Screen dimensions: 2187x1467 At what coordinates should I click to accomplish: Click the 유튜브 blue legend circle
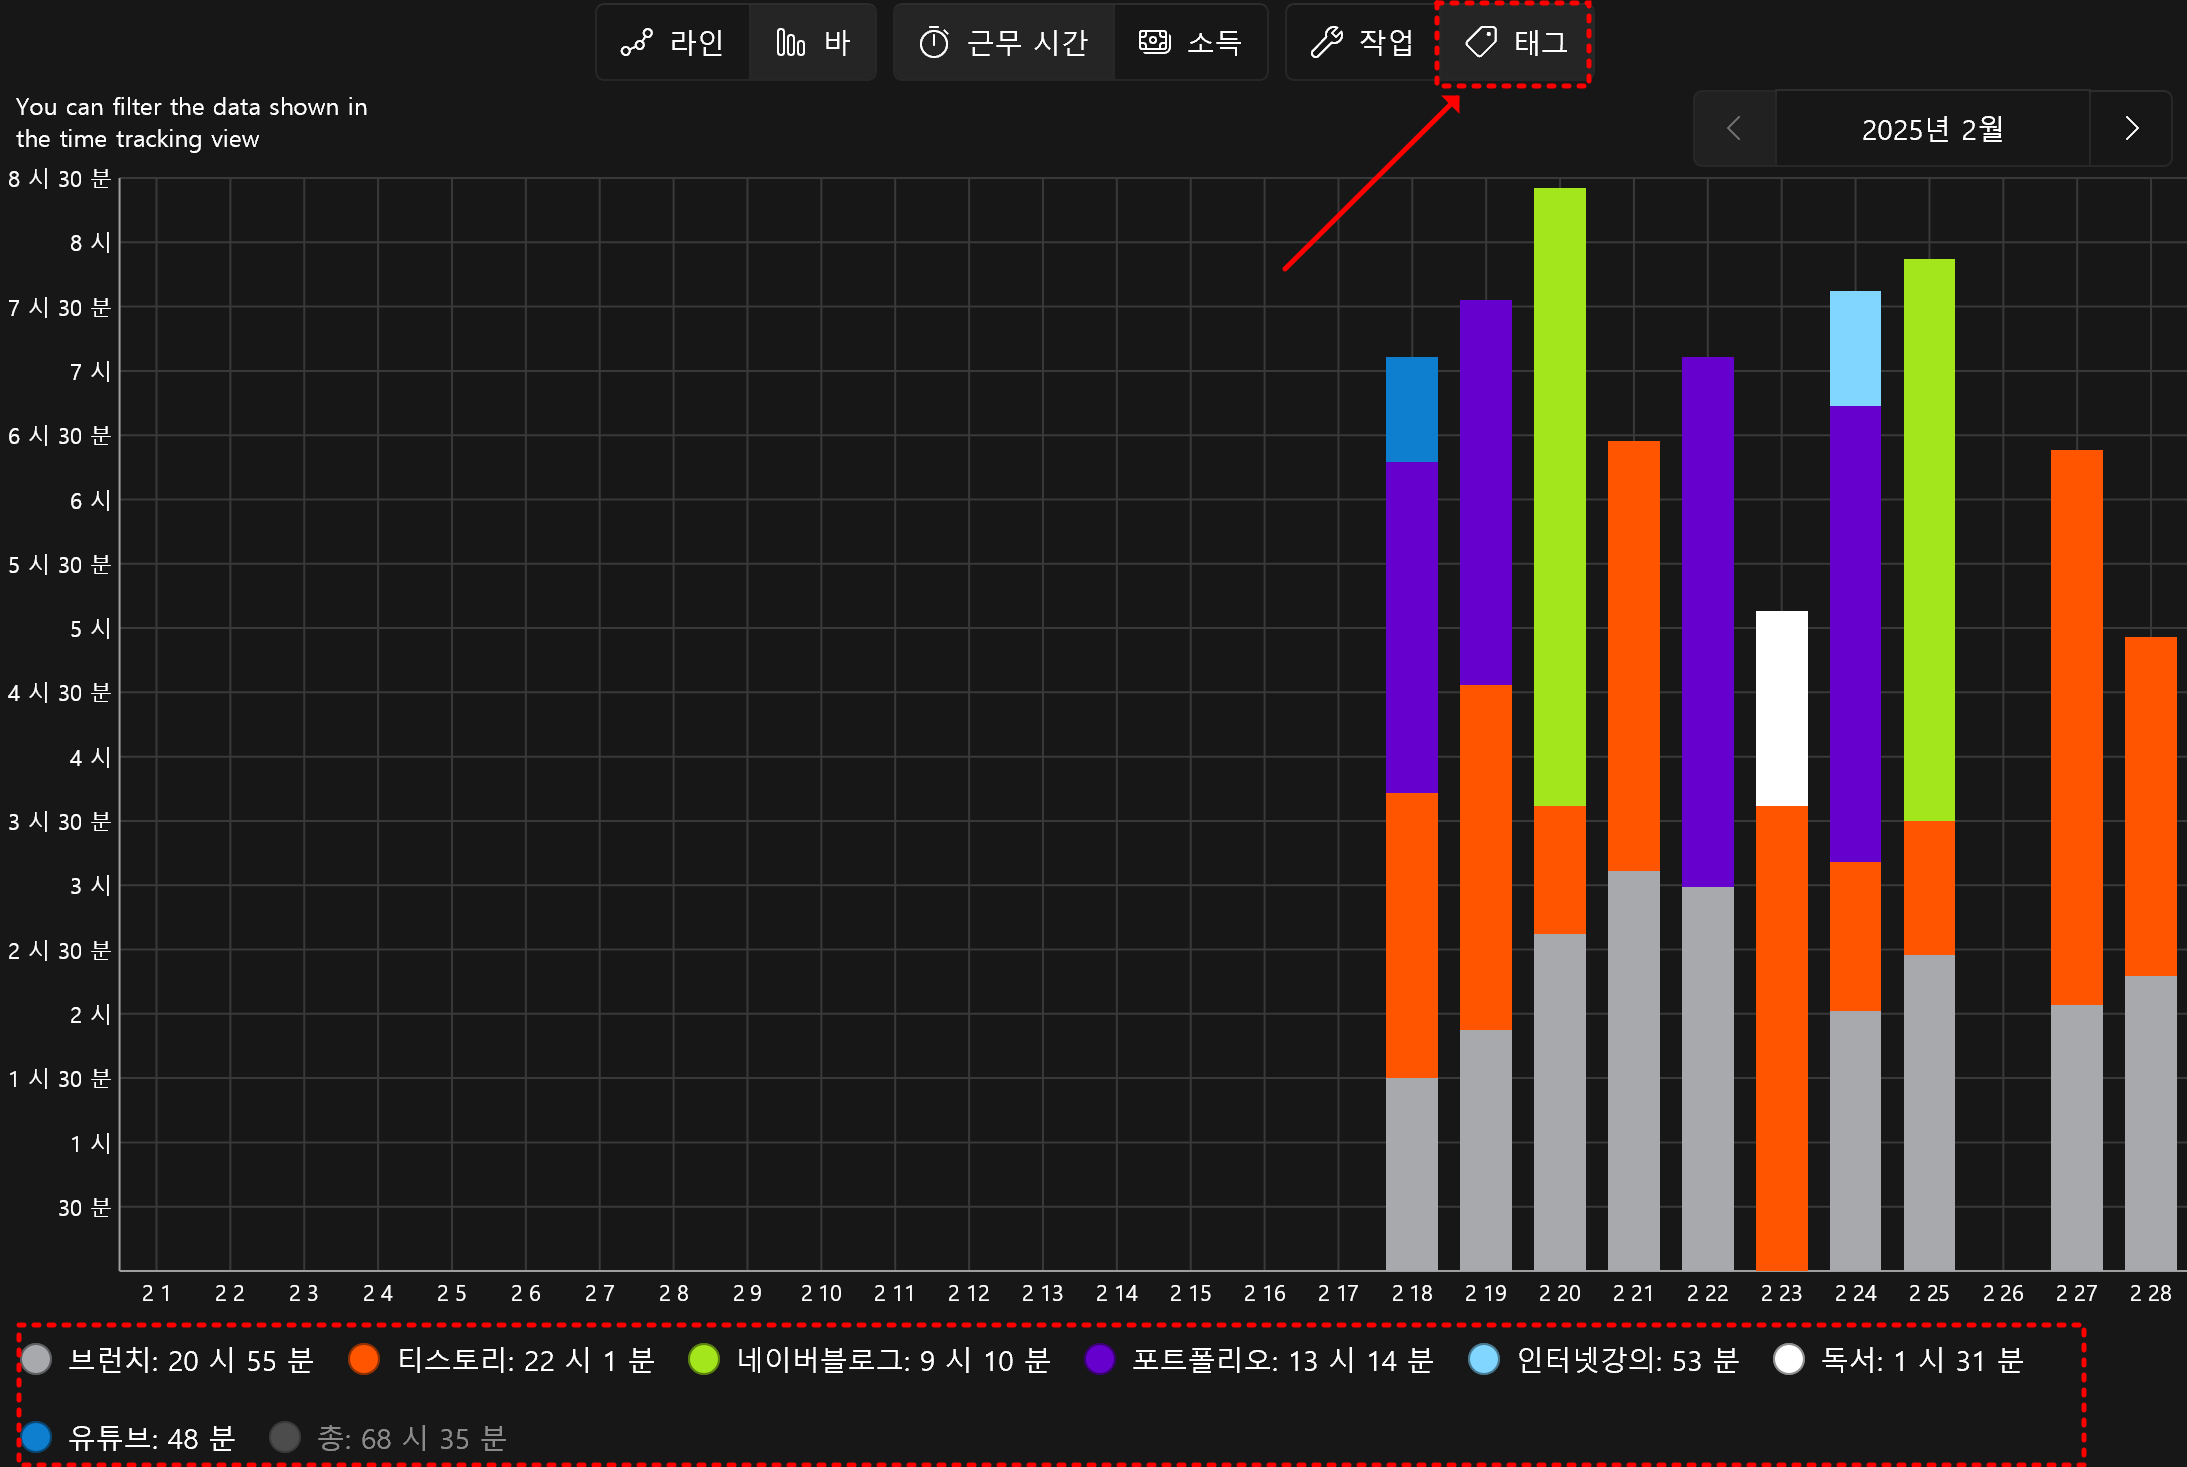point(37,1438)
